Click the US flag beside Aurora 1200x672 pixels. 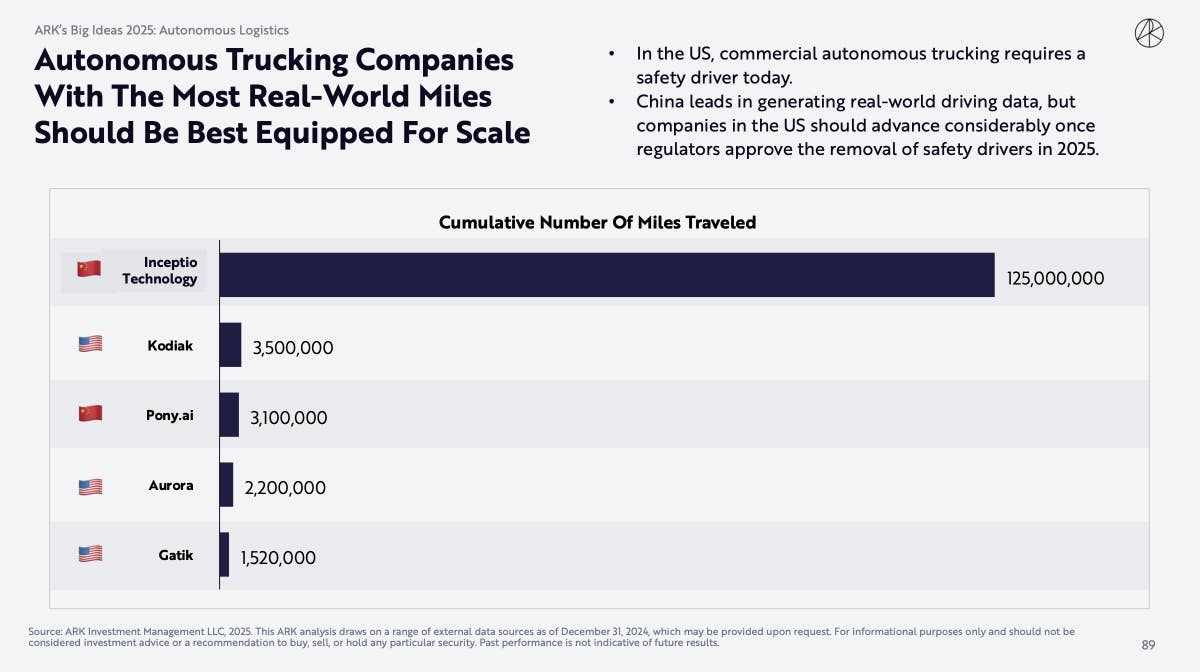coord(90,487)
